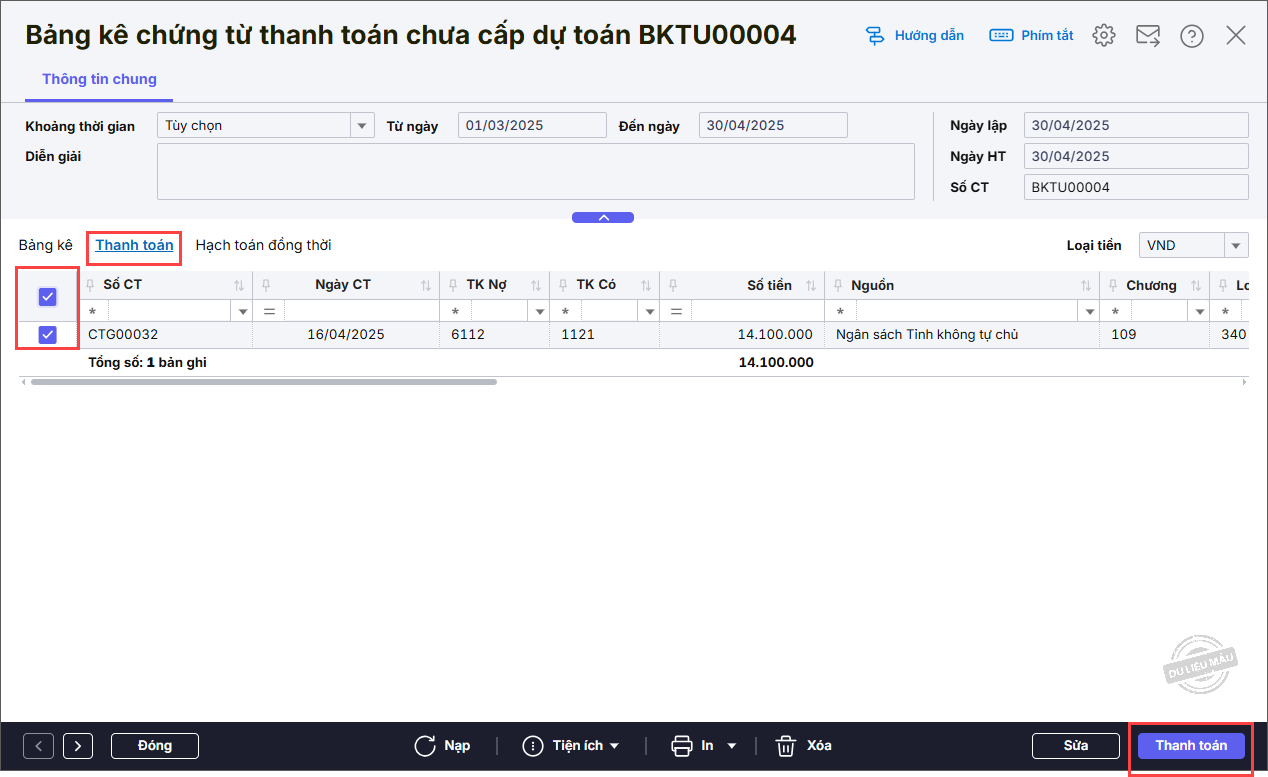
Task: Select row amount cell 14.100.000
Action: [742, 335]
